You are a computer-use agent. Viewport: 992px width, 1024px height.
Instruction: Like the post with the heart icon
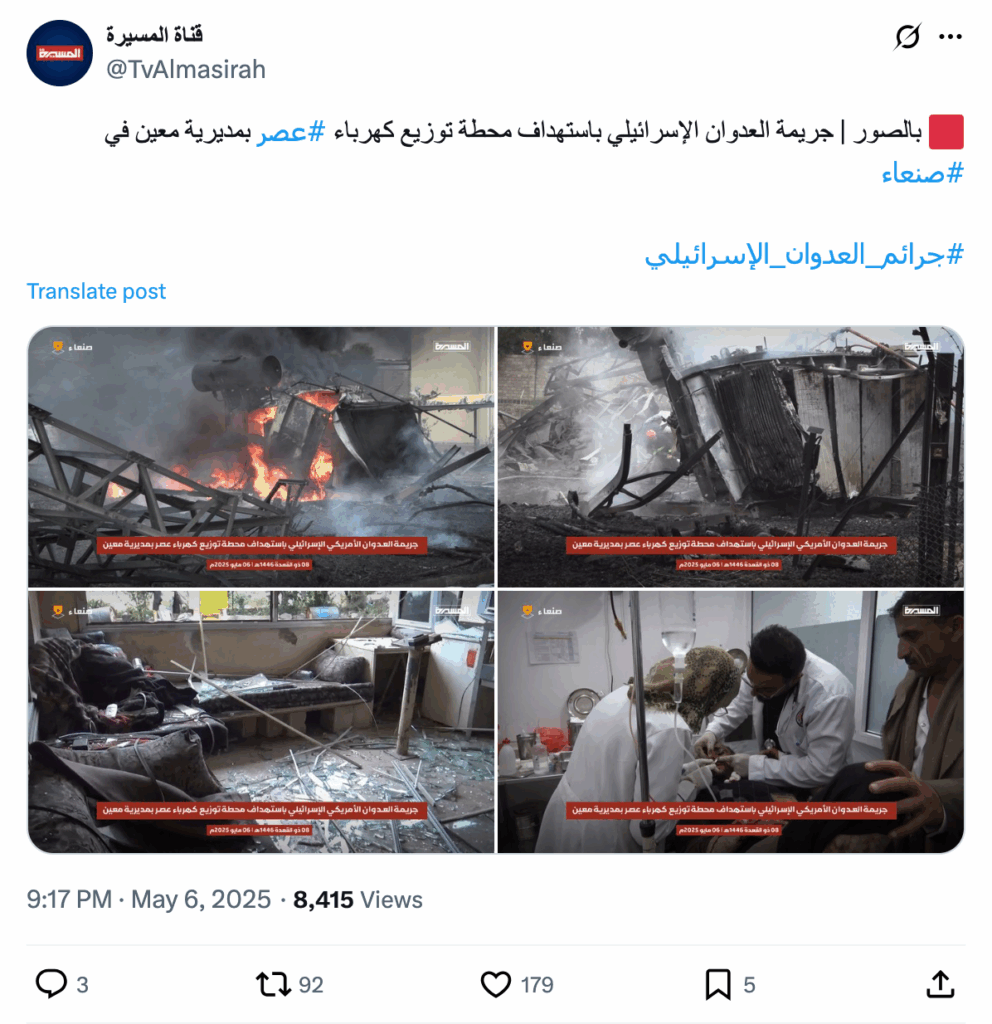click(496, 984)
